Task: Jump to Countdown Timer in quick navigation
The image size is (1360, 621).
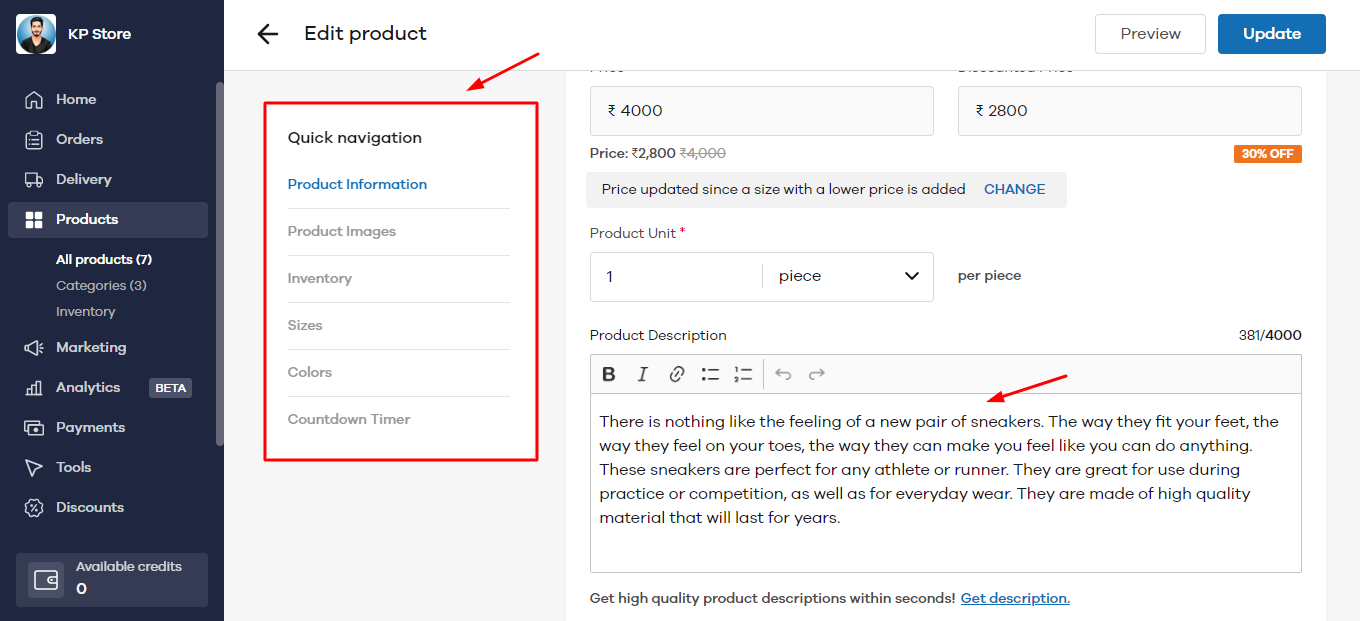Action: 349,420
